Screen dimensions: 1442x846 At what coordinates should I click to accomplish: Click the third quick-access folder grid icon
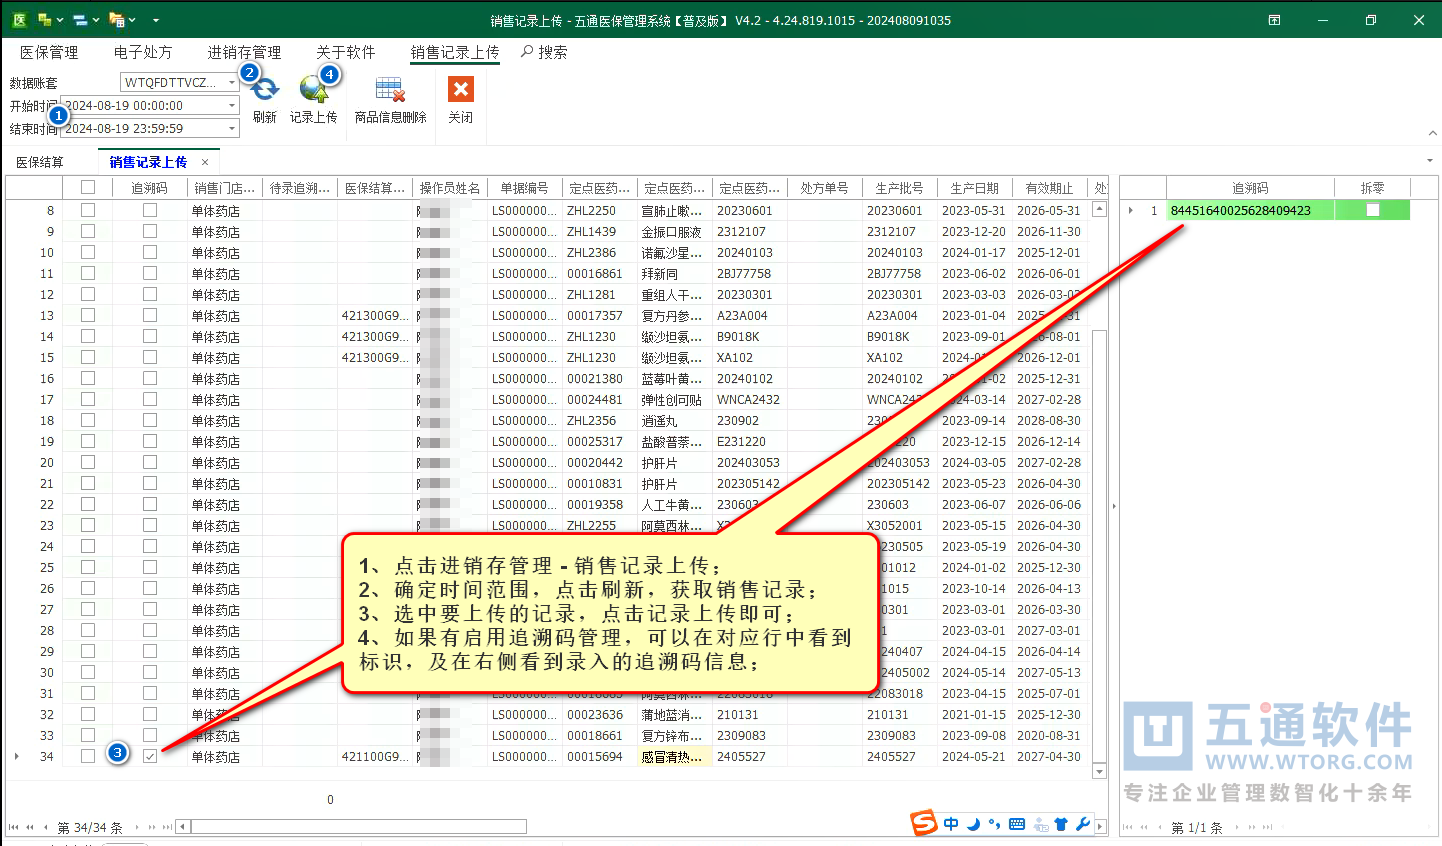pyautogui.click(x=116, y=20)
